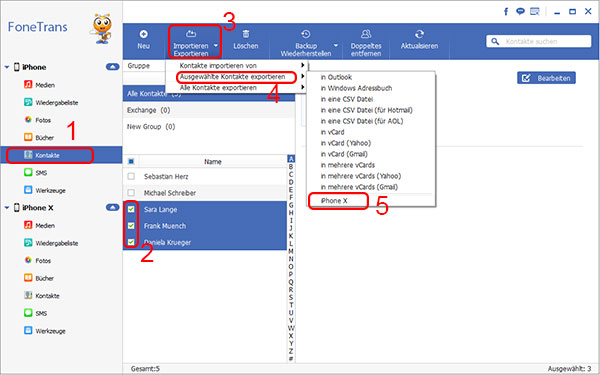
Task: Jump to letter A in alphabet index
Action: click(291, 159)
